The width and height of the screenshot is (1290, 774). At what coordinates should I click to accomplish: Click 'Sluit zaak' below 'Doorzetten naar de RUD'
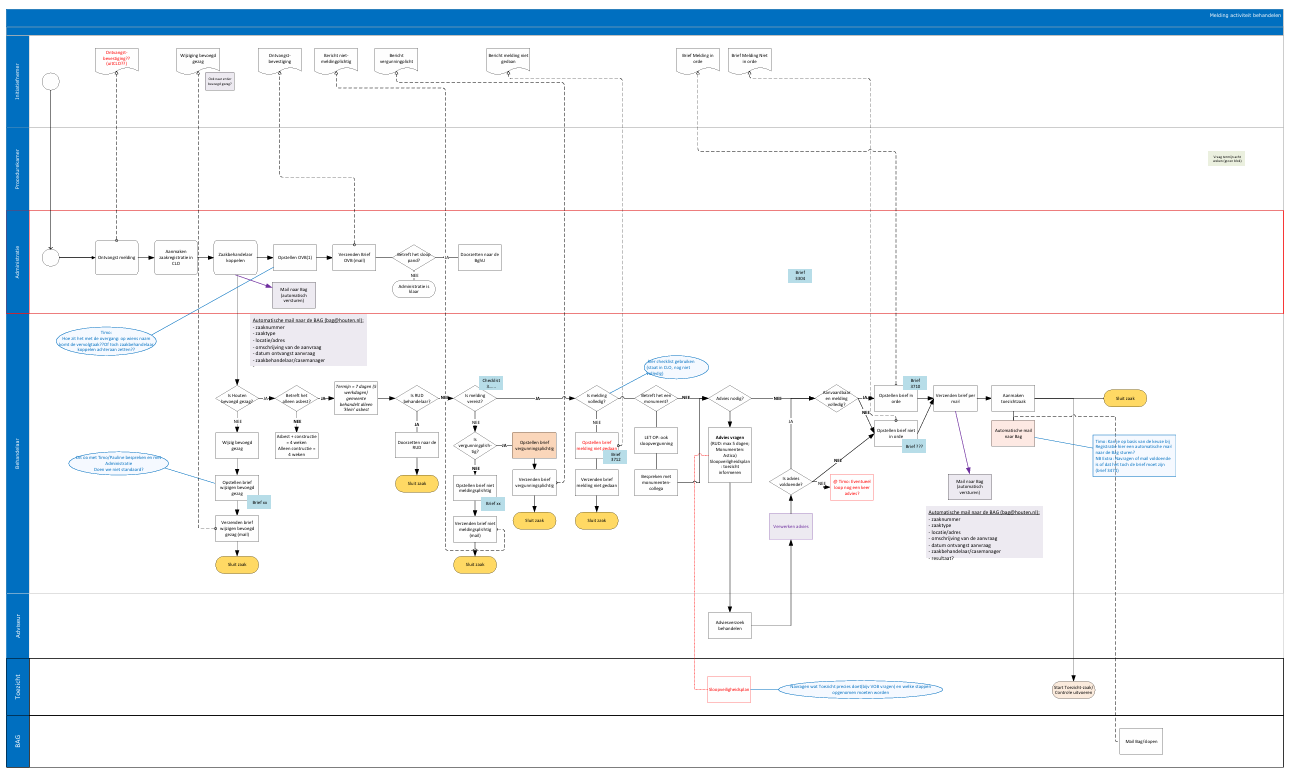point(416,482)
